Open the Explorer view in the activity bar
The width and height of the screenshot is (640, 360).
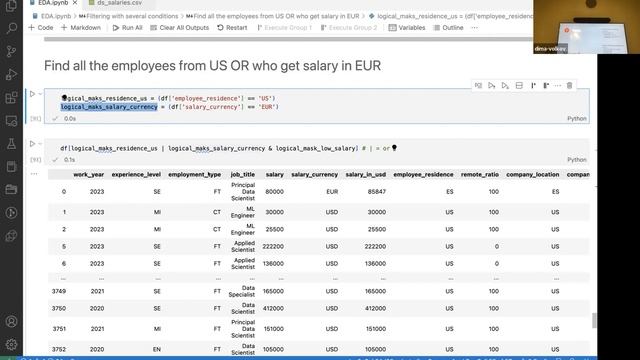pyautogui.click(x=11, y=6)
